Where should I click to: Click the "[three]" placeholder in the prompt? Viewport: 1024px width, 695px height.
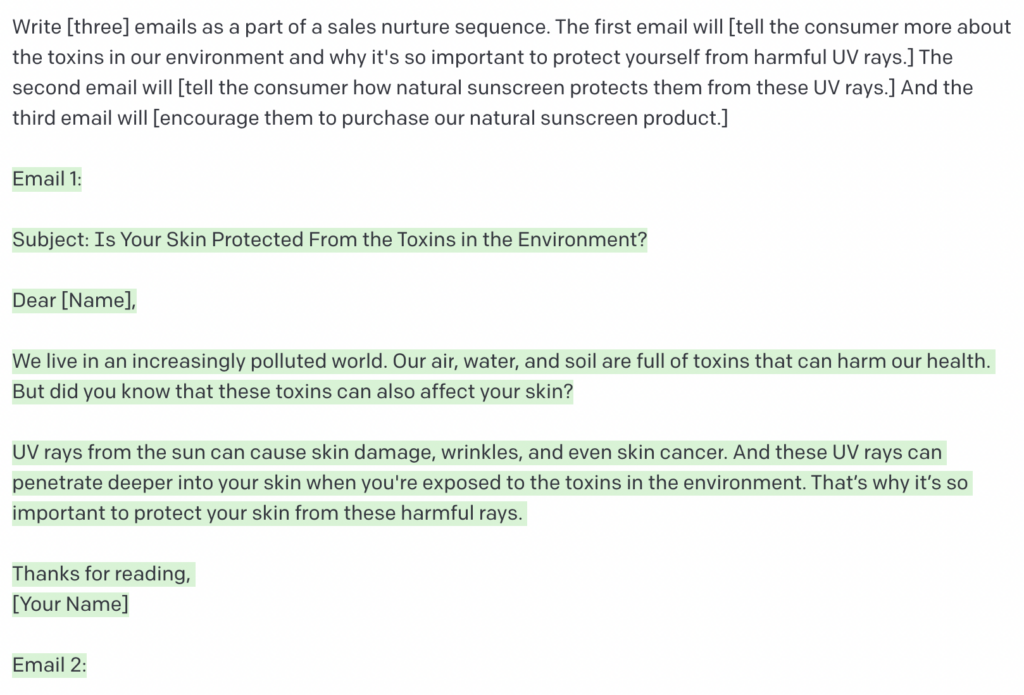[x=98, y=27]
